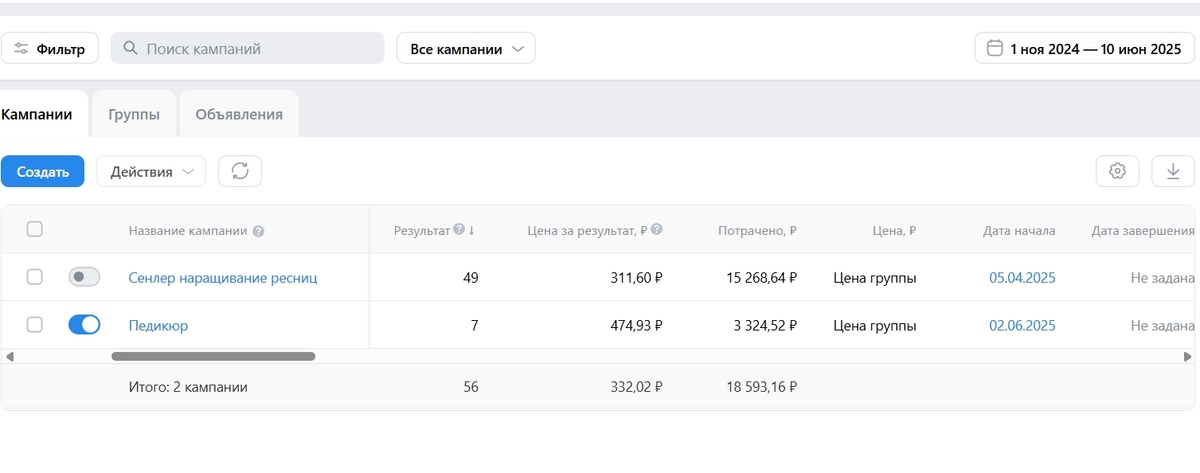Tick the checkbox for Педикюр row

coord(35,325)
